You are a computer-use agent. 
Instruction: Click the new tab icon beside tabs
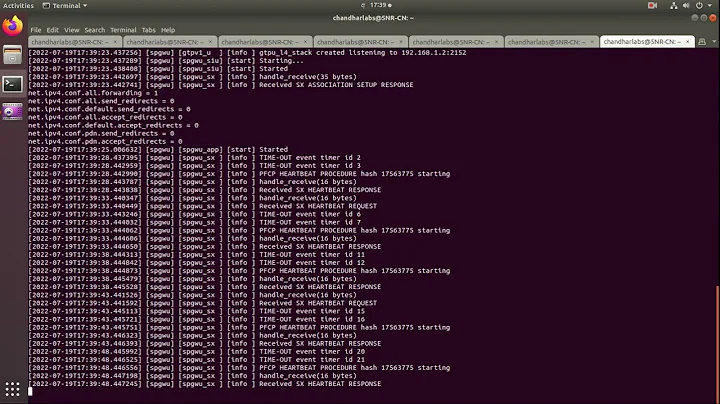click(x=702, y=42)
